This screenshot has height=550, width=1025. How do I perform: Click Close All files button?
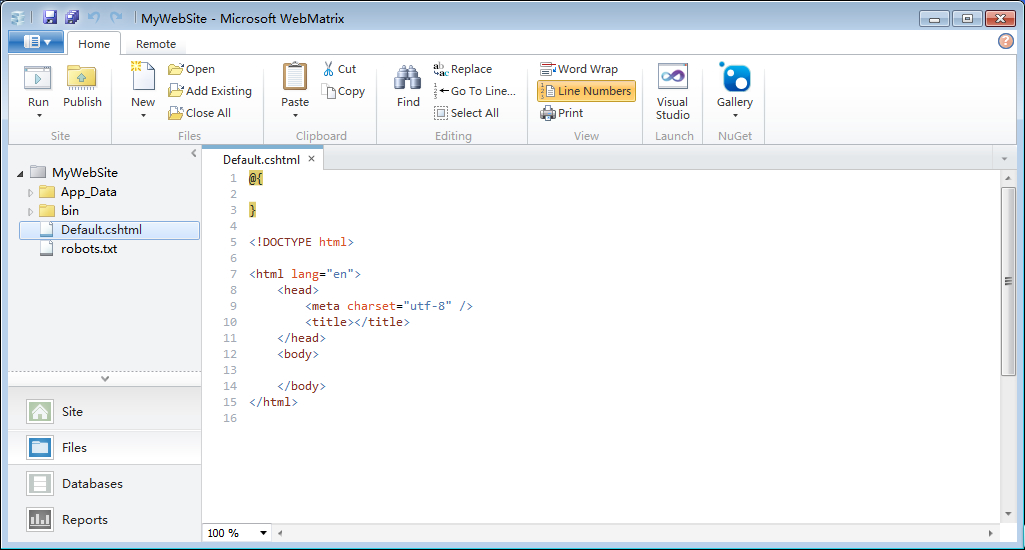199,112
